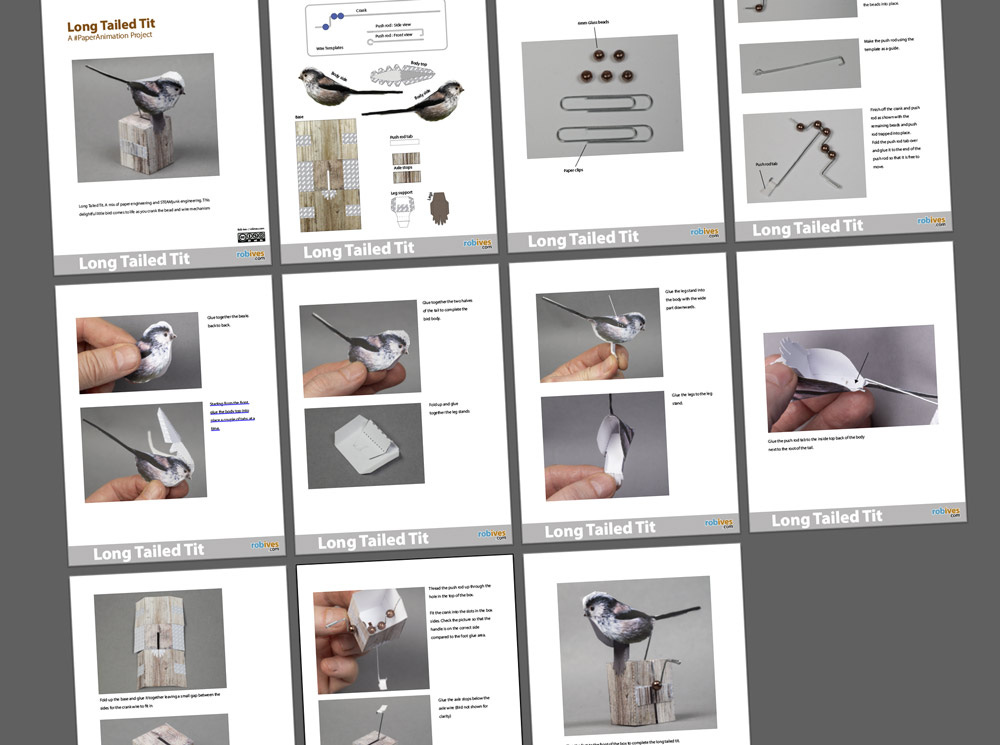
Task: Select the brown bird legs cut-out part
Action: pyautogui.click(x=439, y=209)
